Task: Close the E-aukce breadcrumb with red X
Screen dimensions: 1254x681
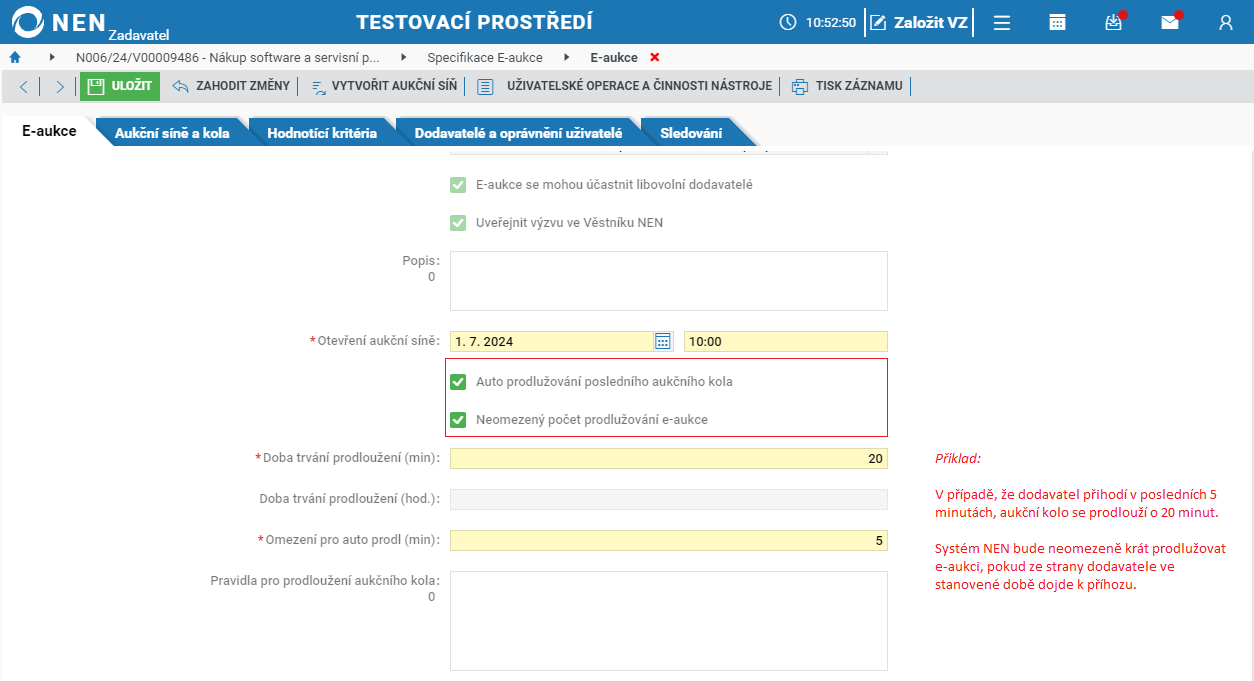Action: tap(655, 57)
